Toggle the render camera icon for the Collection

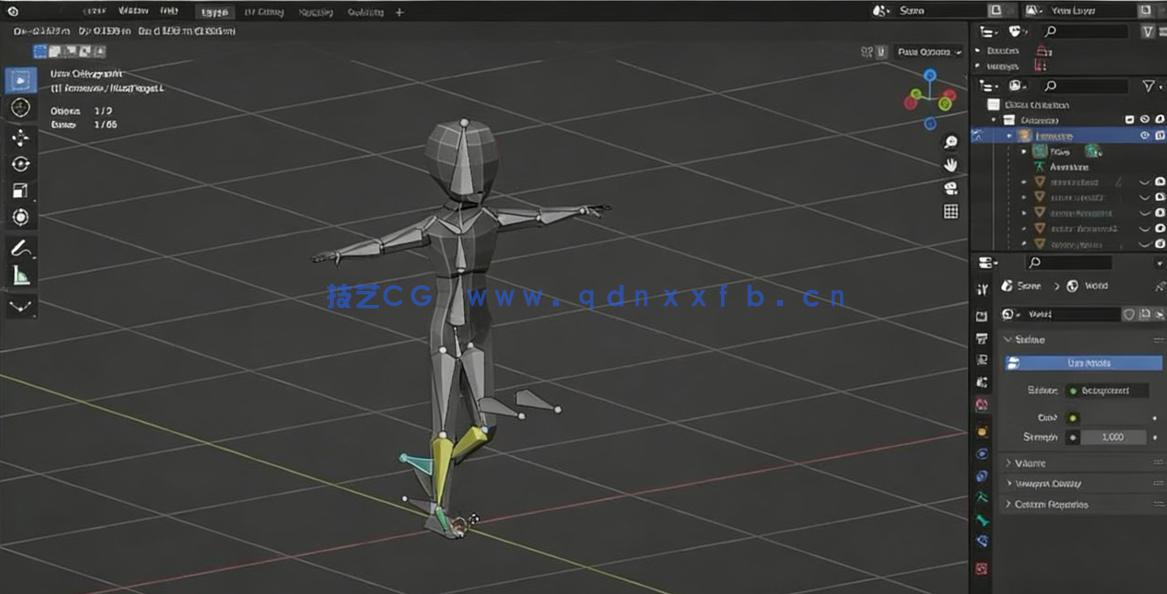pyautogui.click(x=1160, y=119)
